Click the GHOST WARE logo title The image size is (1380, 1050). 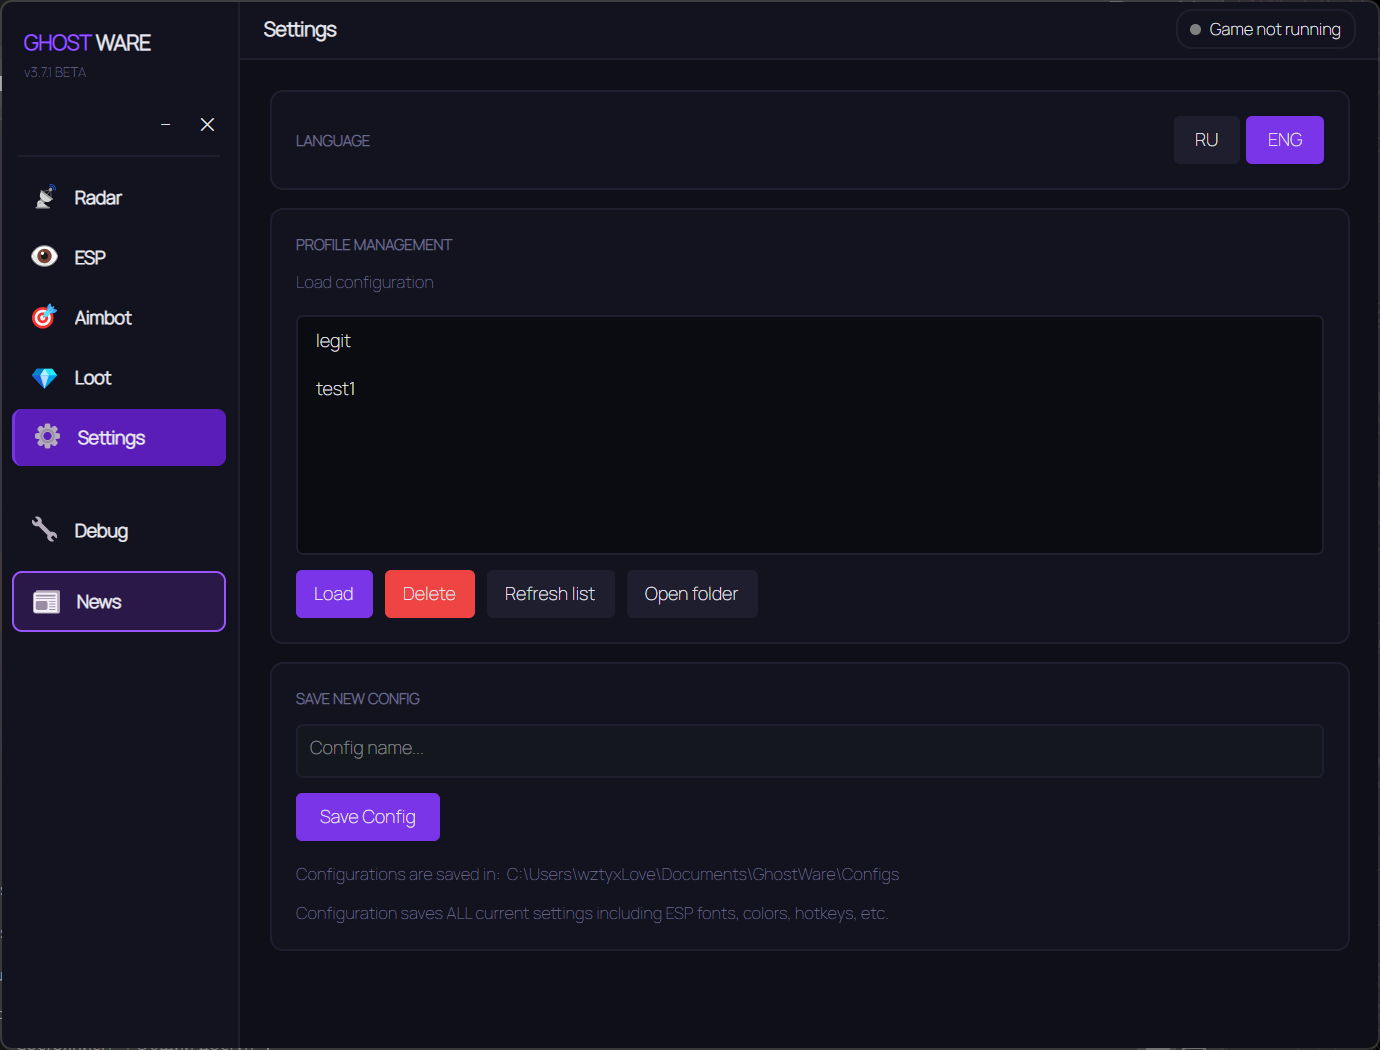click(87, 43)
